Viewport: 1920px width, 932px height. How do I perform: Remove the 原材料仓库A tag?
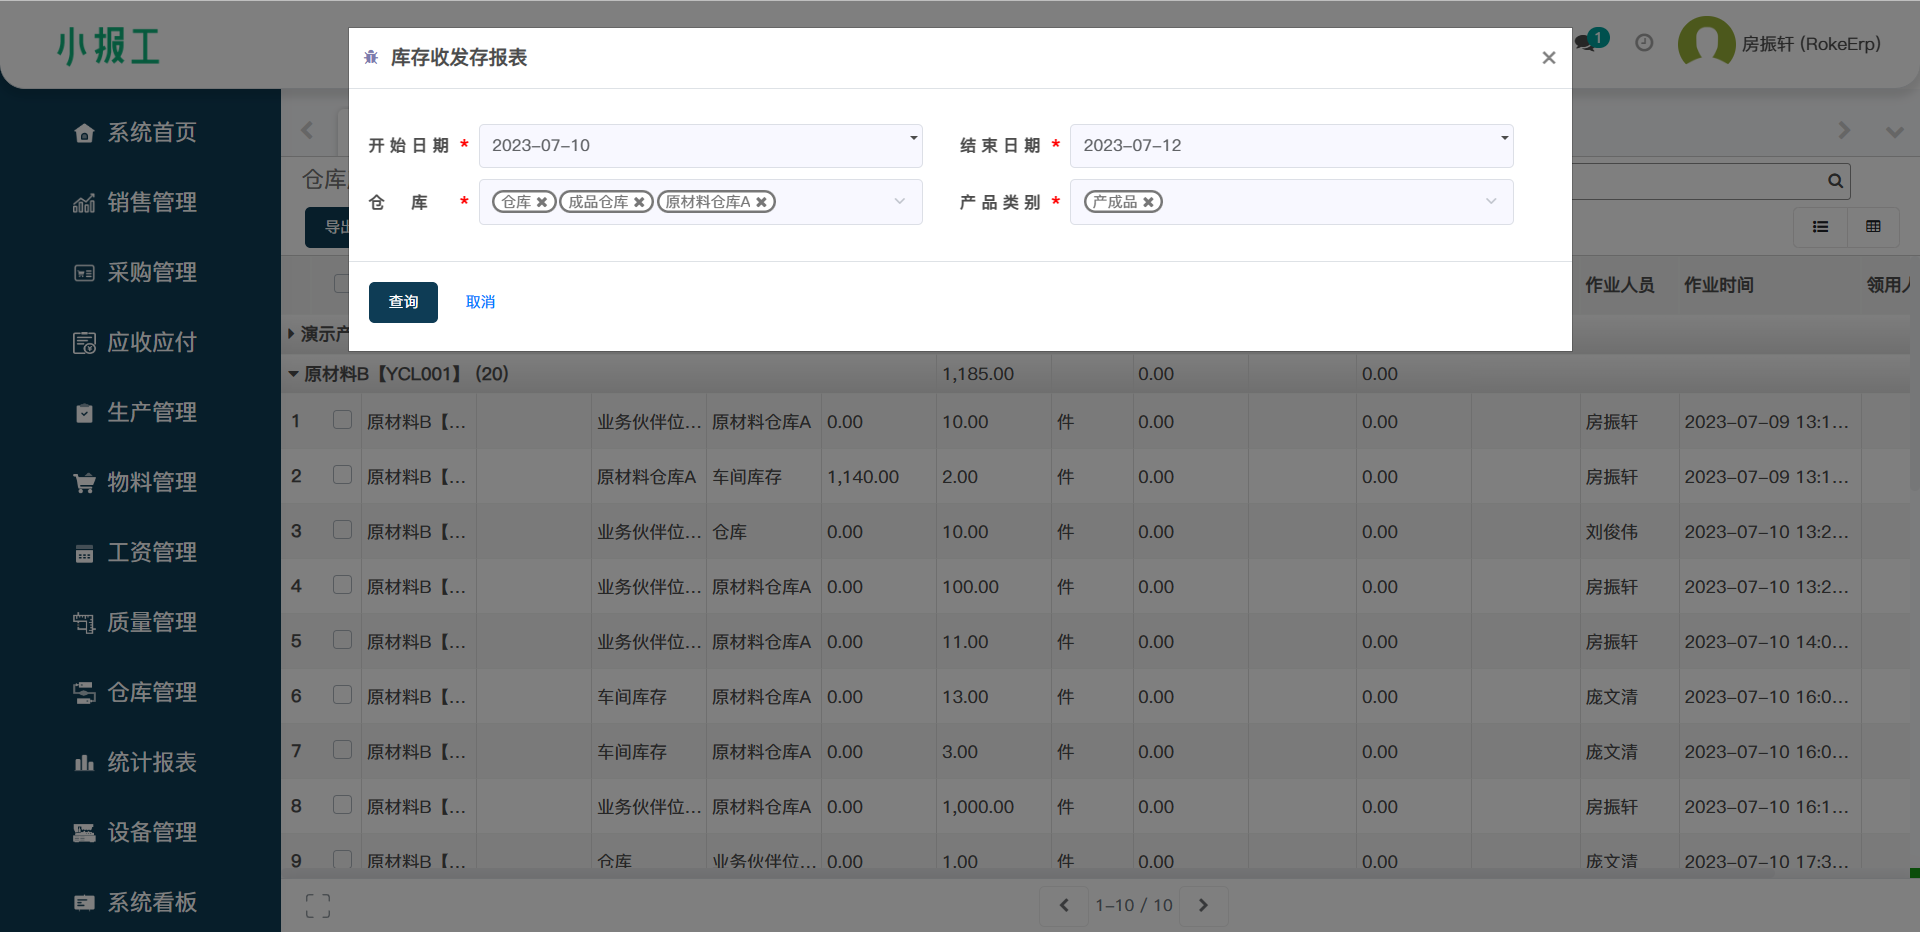click(x=761, y=202)
